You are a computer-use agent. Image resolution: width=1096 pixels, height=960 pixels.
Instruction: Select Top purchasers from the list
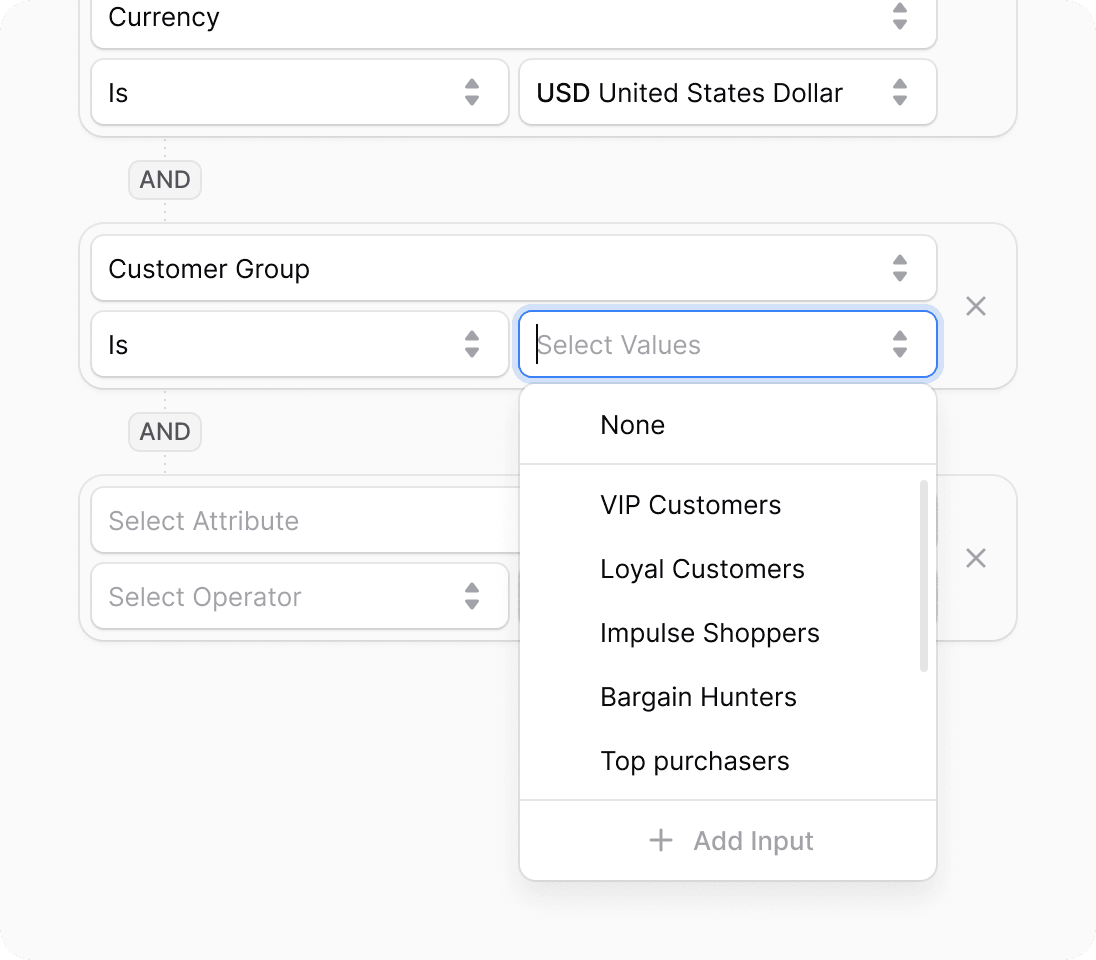pyautogui.click(x=695, y=761)
